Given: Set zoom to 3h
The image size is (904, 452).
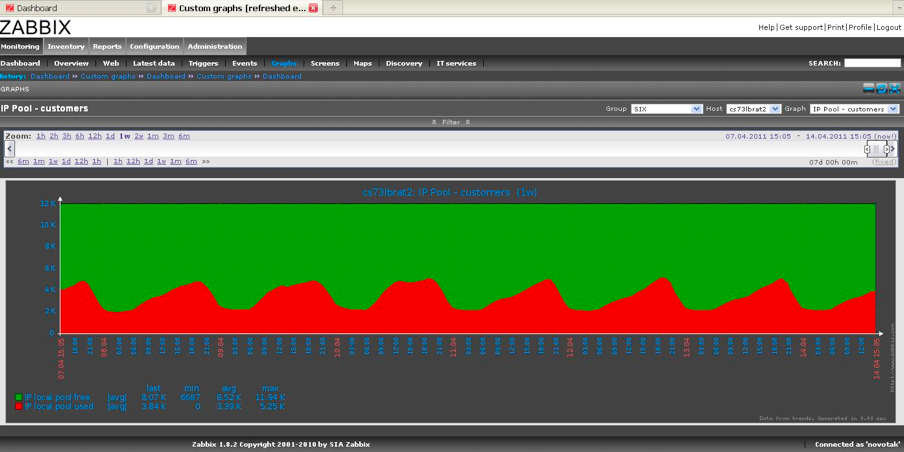Looking at the screenshot, I should [67, 136].
